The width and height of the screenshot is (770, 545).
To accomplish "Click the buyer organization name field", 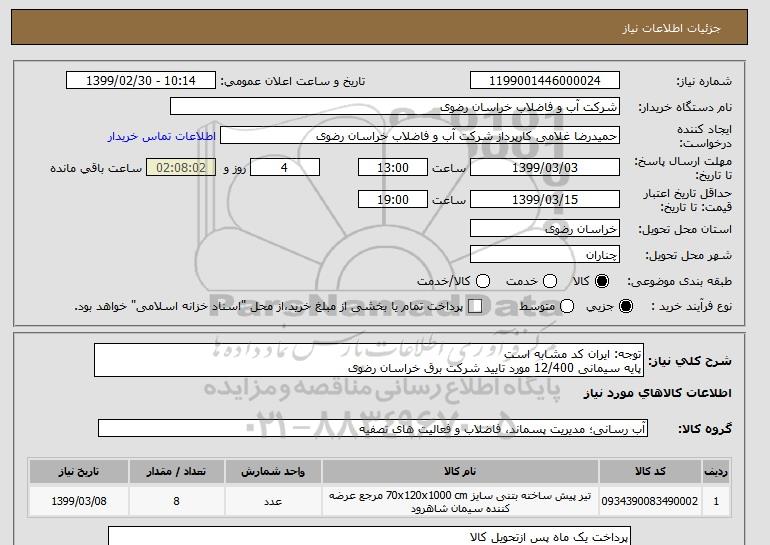I will [395, 107].
